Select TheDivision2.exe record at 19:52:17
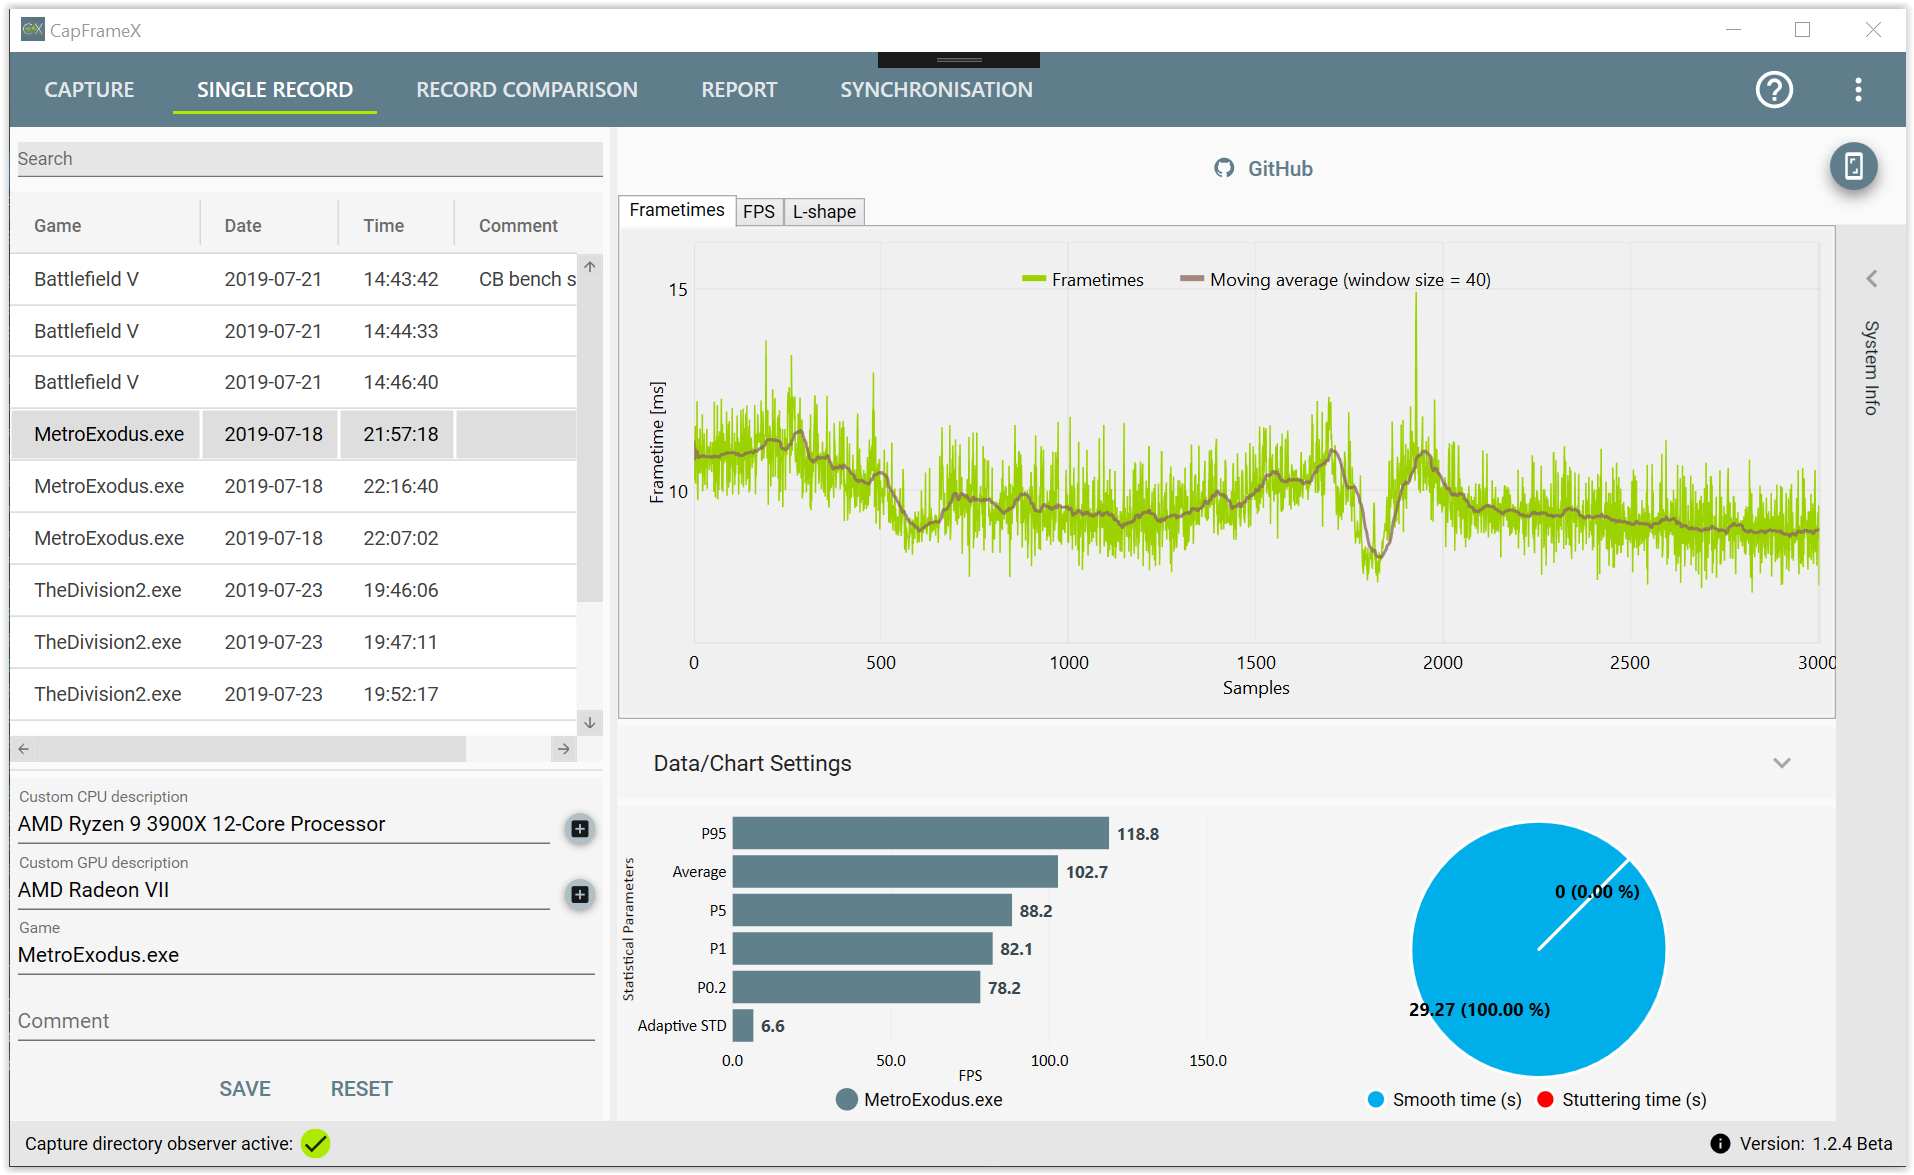 [x=294, y=694]
